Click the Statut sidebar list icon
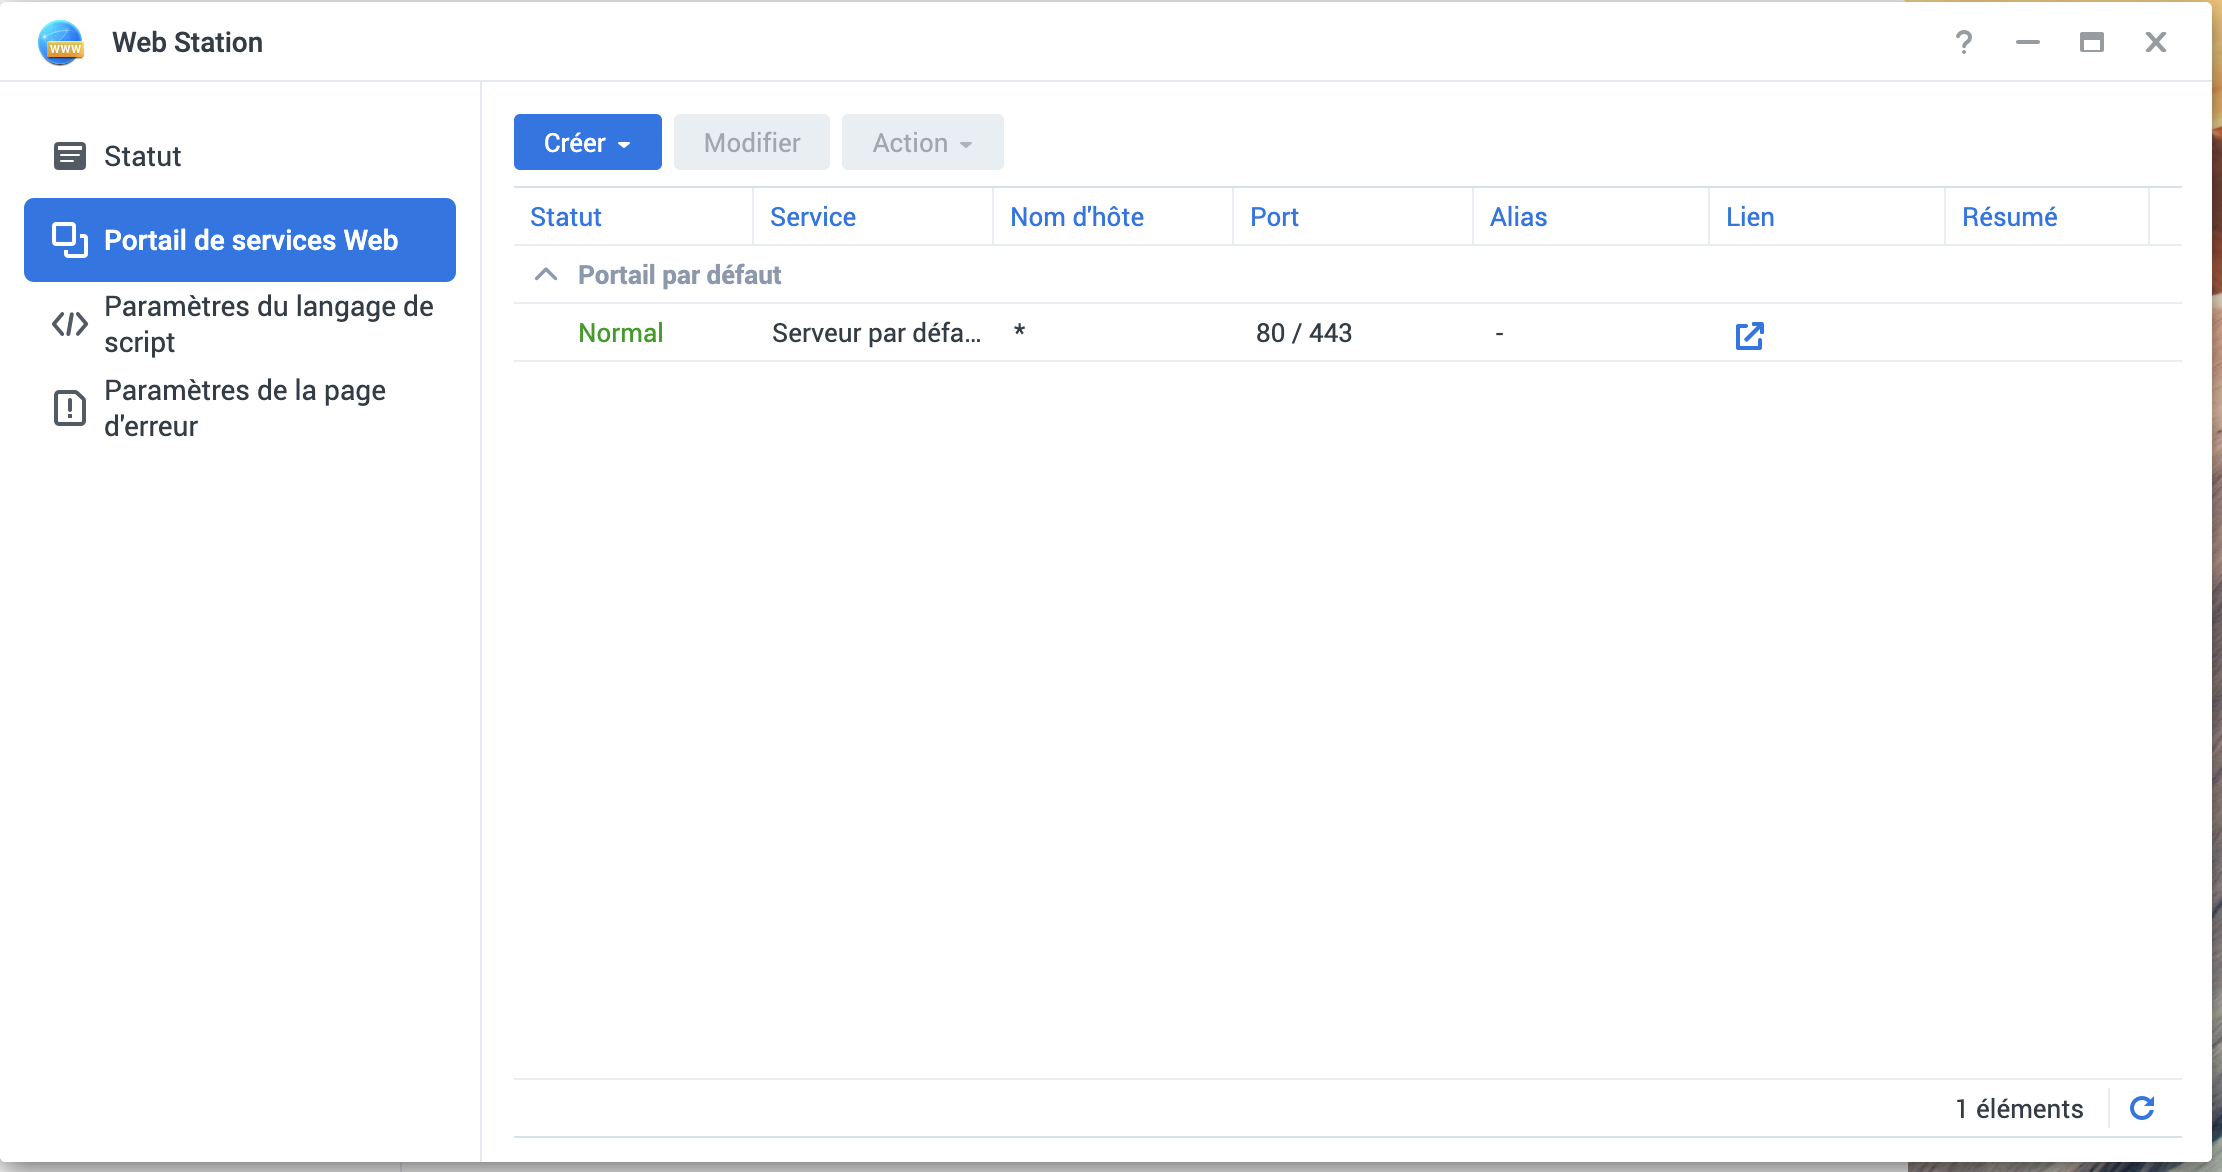Image resolution: width=2222 pixels, height=1172 pixels. pos(69,156)
